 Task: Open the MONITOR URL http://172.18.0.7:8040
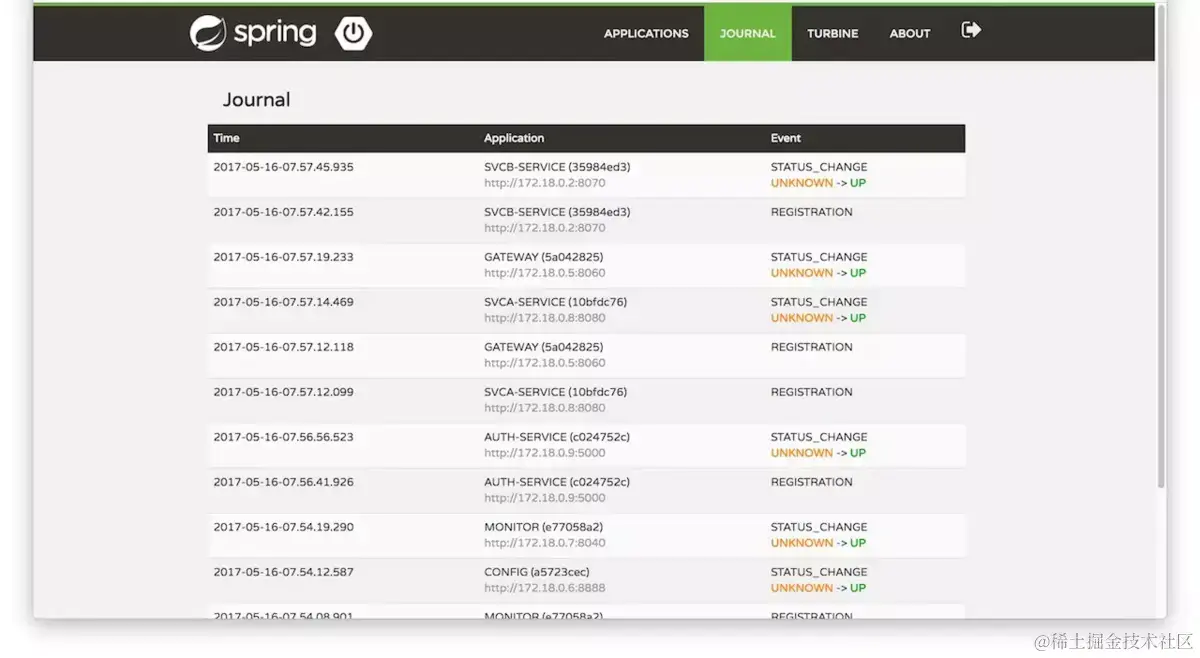pos(545,543)
